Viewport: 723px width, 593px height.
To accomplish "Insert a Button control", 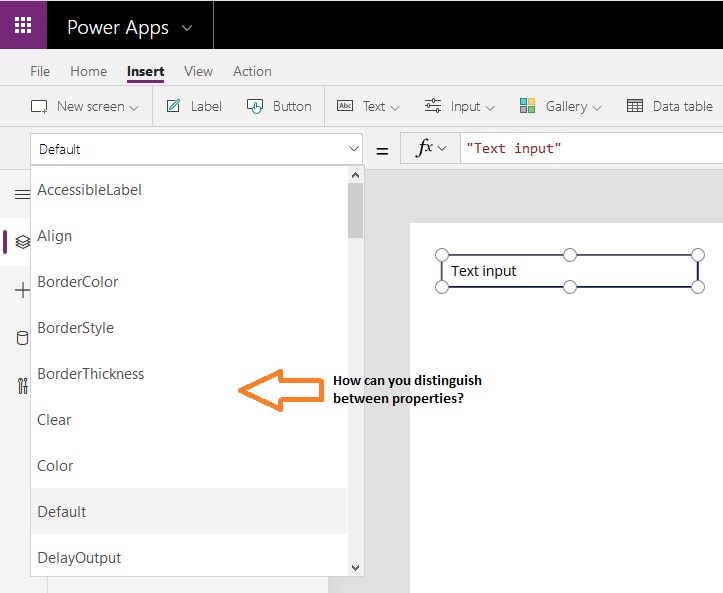I will (279, 106).
